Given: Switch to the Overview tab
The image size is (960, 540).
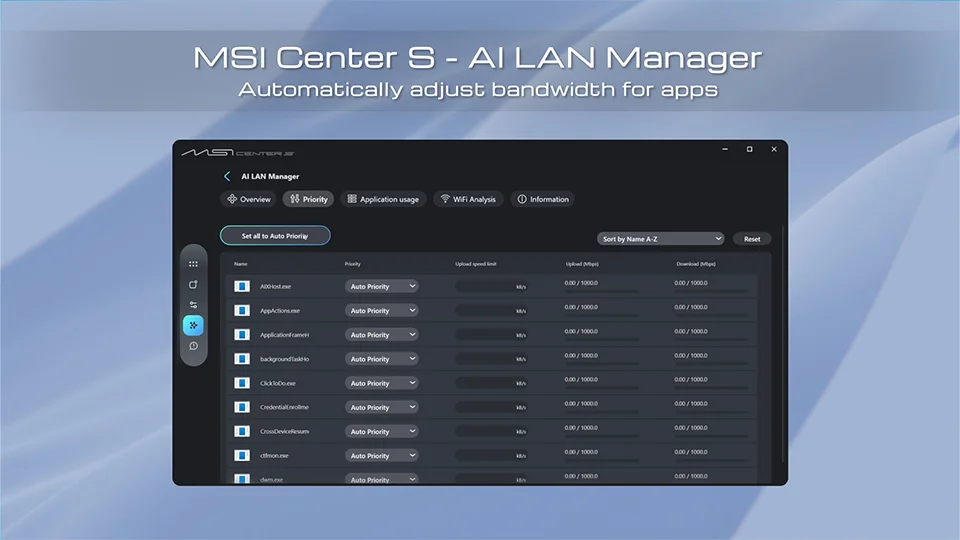Looking at the screenshot, I should [249, 199].
